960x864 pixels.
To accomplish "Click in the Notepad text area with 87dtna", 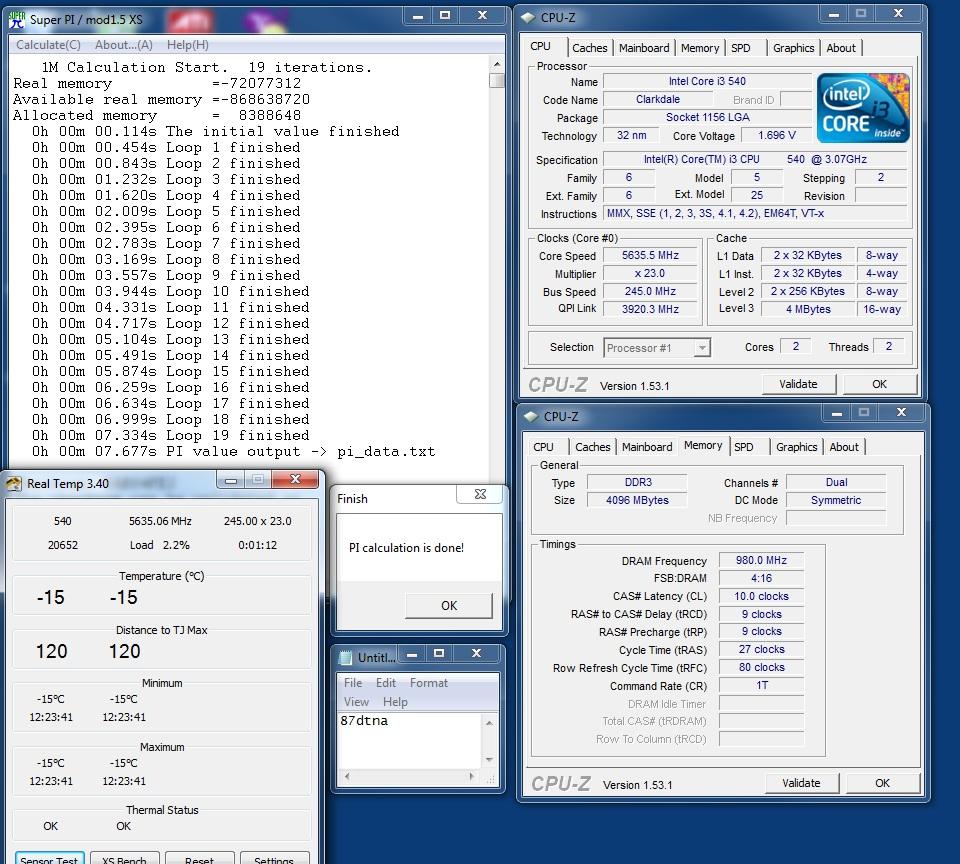I will click(410, 740).
